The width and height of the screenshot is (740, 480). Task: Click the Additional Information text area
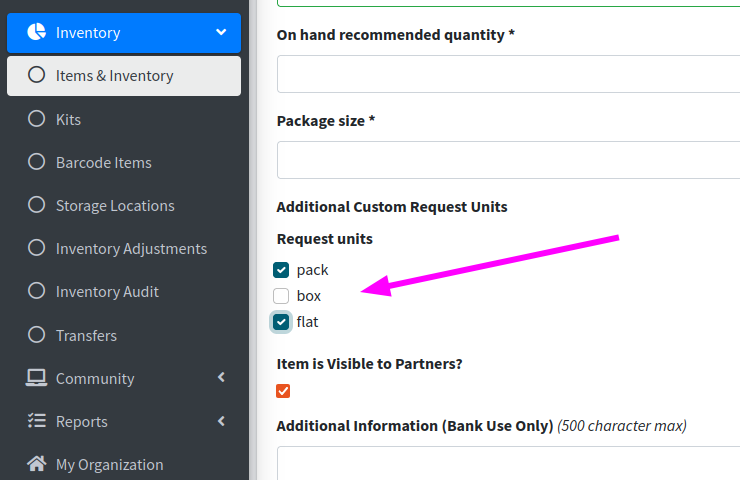coord(508,463)
